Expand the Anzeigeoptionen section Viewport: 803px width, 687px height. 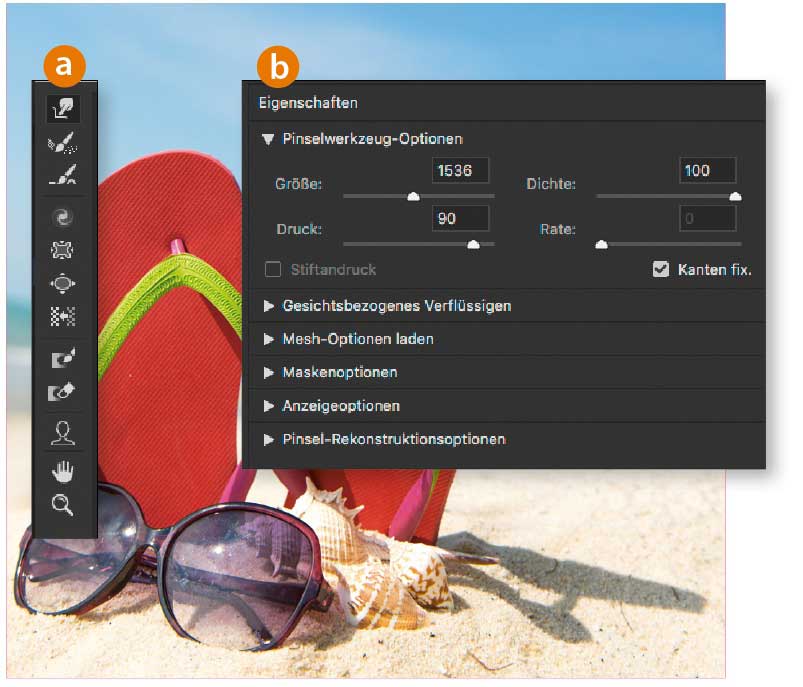point(268,406)
